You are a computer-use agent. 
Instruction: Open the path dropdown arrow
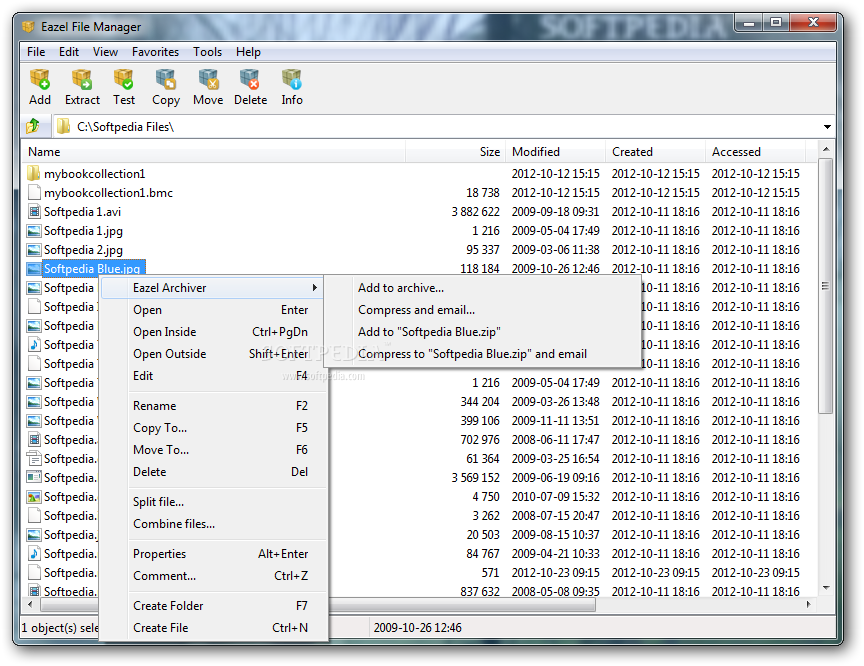[827, 127]
